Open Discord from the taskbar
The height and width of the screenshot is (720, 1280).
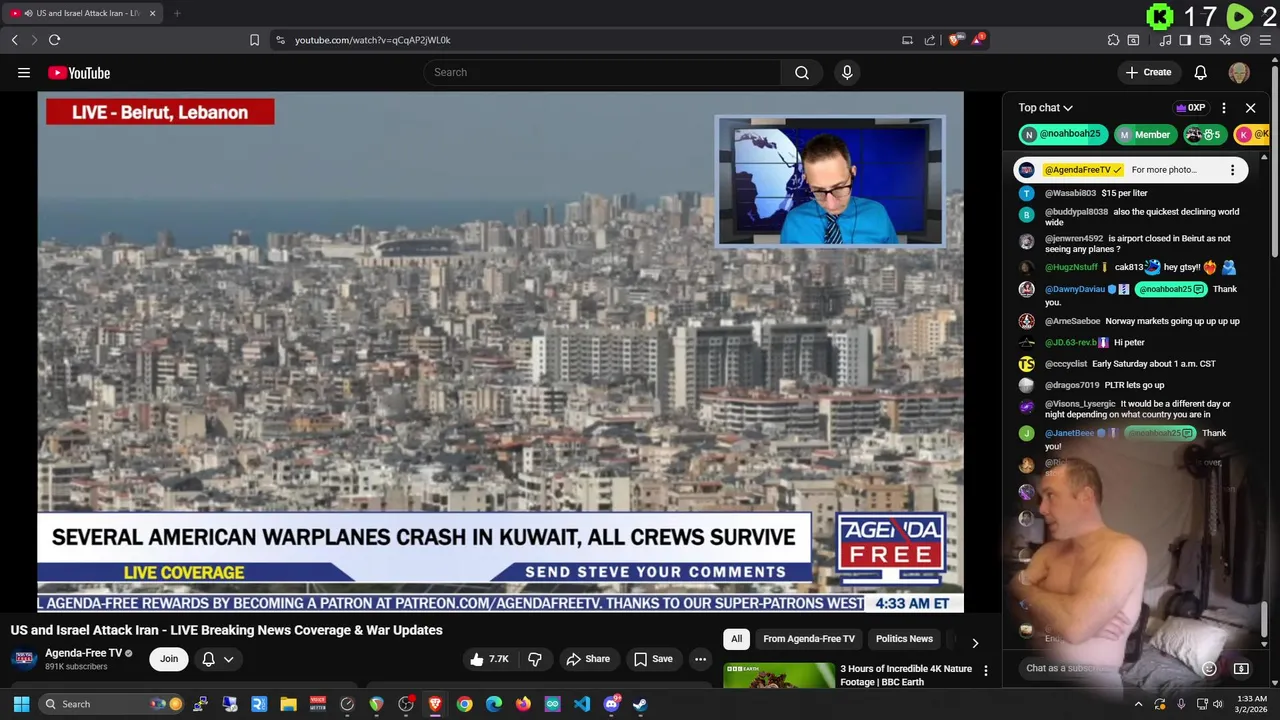(x=611, y=704)
